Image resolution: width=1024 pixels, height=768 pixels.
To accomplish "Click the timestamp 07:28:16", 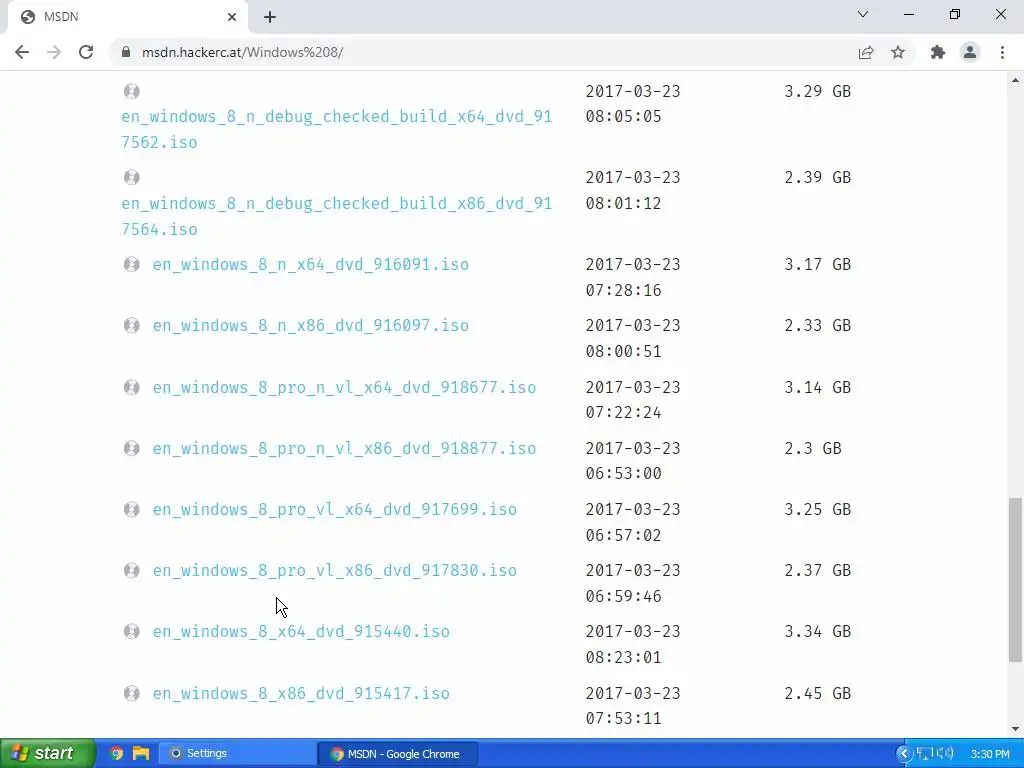I will click(624, 291).
